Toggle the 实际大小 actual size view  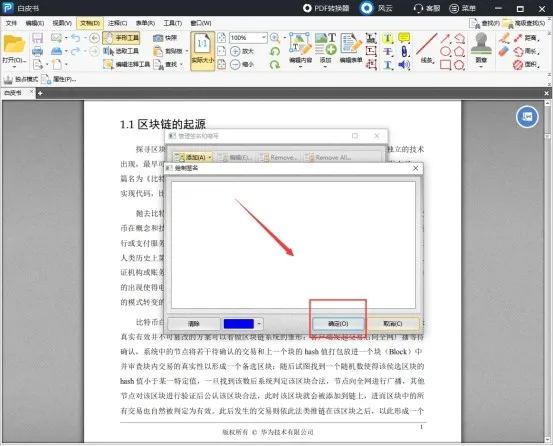tap(202, 51)
